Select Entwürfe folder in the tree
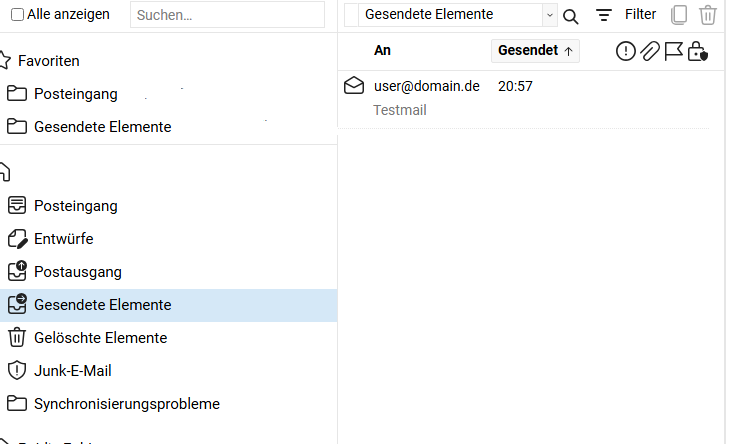This screenshot has width=737, height=444. click(x=63, y=239)
